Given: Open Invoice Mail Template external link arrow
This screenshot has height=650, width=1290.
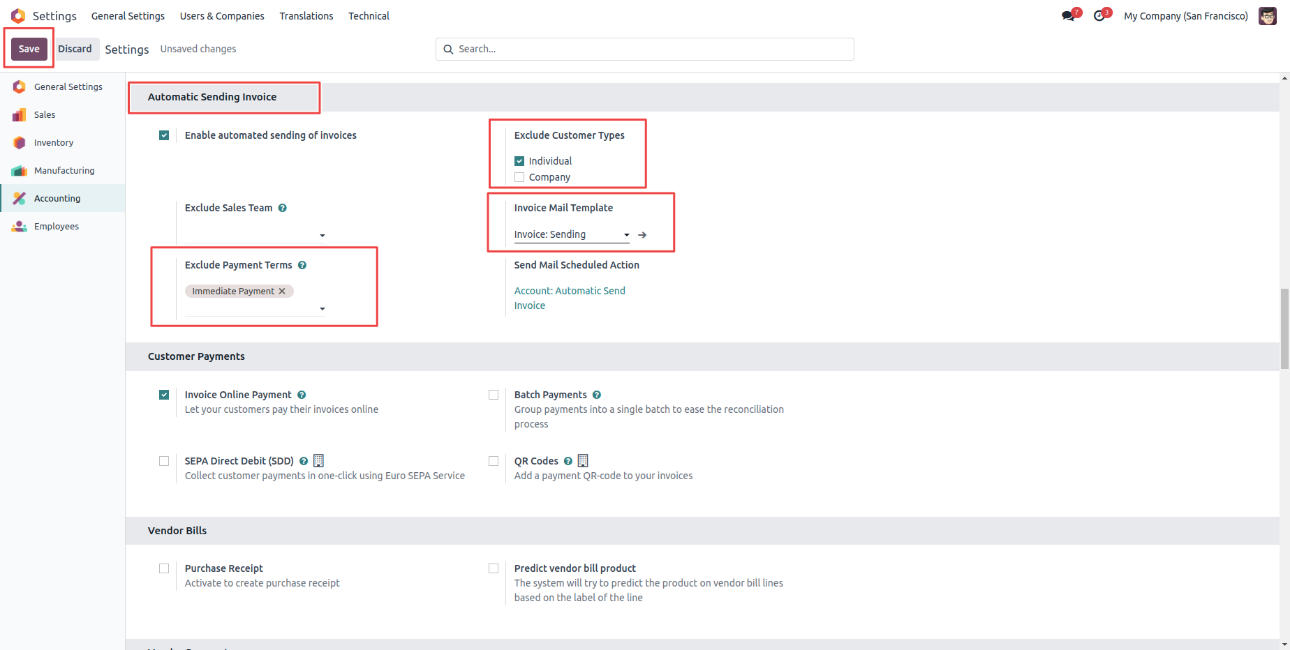Looking at the screenshot, I should [642, 235].
